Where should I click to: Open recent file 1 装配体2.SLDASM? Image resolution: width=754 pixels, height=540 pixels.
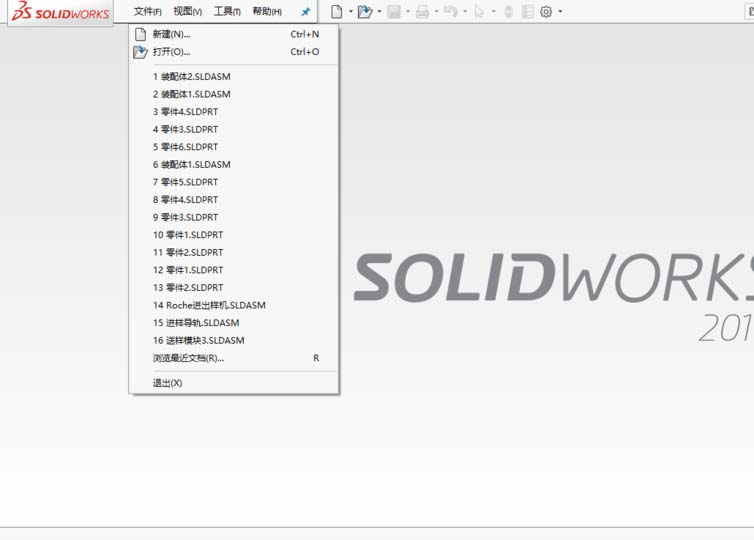234,77
